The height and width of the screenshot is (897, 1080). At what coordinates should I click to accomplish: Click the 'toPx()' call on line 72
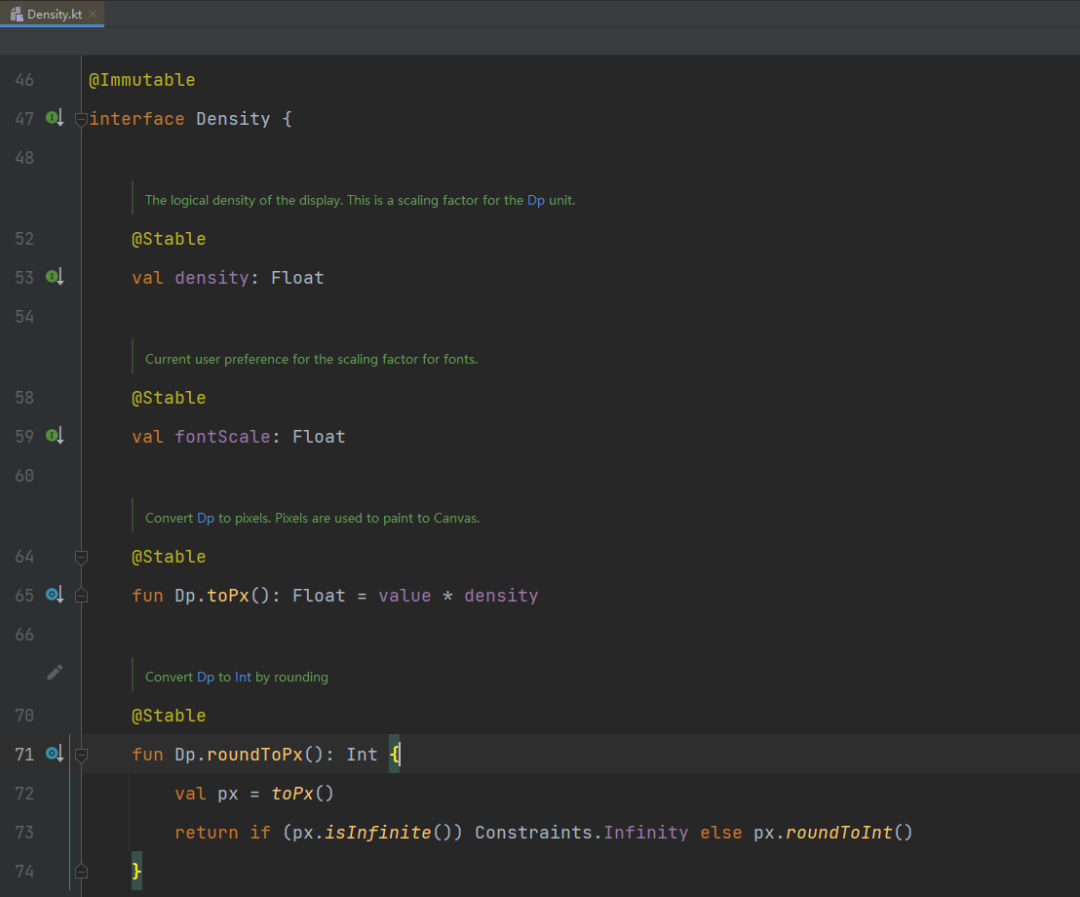point(302,794)
